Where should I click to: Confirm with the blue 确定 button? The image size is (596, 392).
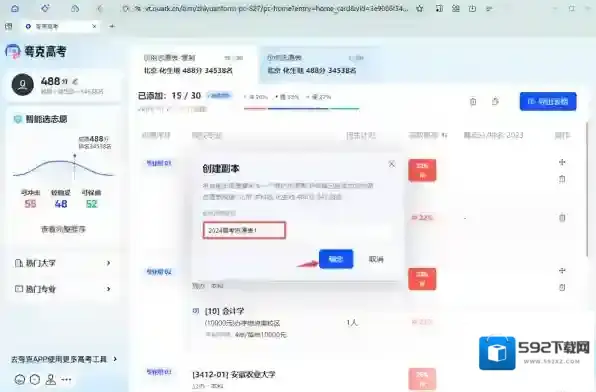[x=336, y=259]
